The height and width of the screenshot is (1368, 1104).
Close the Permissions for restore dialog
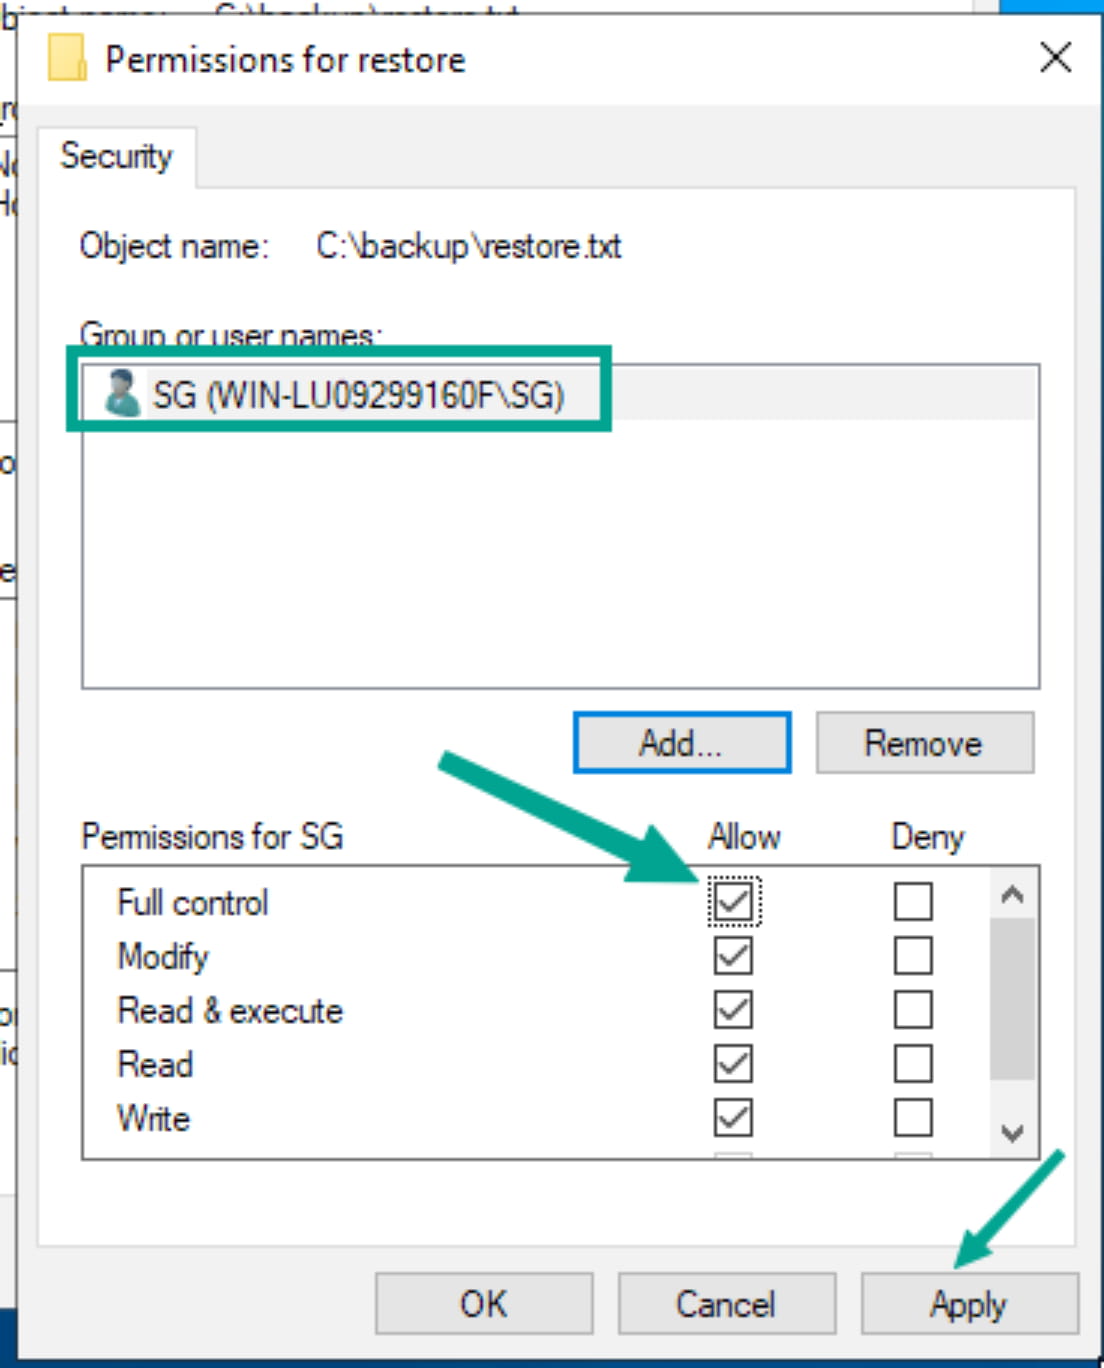coord(1055,58)
